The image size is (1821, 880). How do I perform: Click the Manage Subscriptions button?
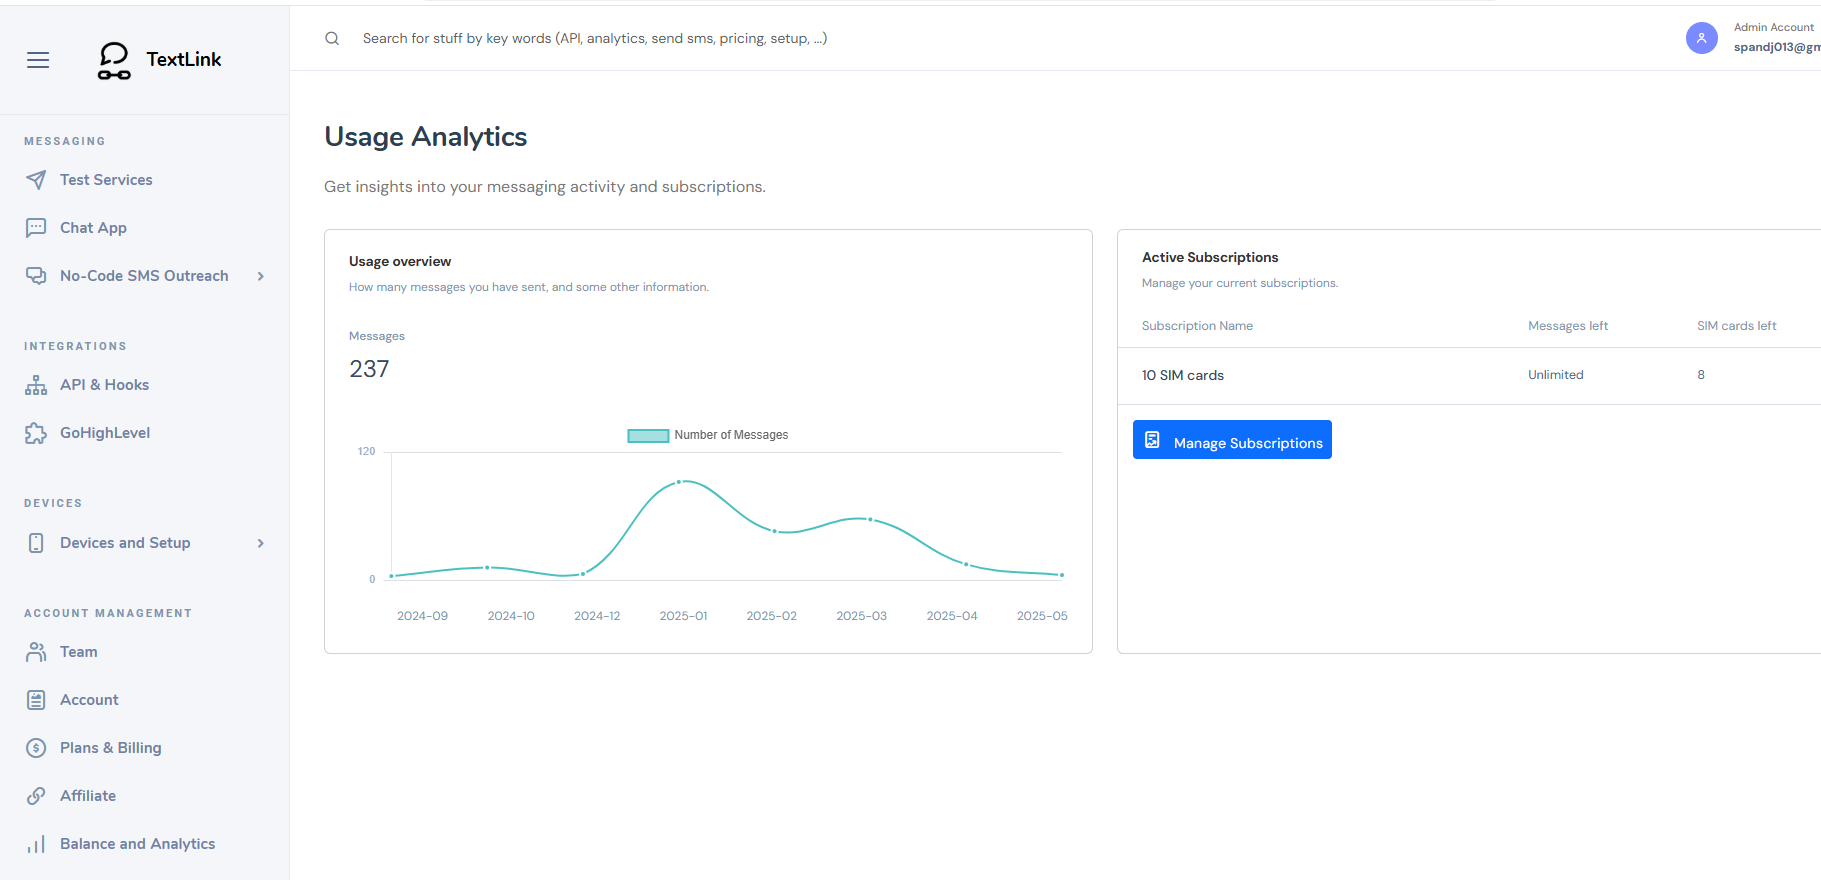pyautogui.click(x=1232, y=440)
